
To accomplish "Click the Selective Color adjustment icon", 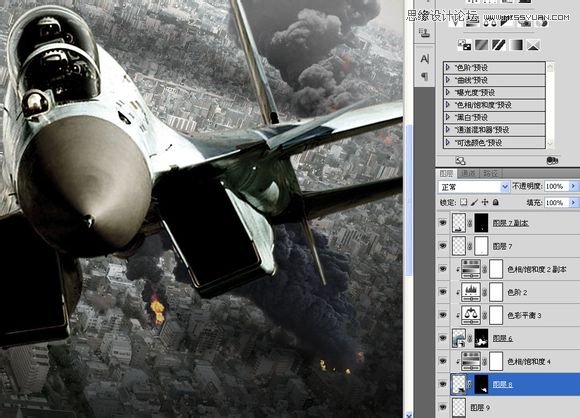I will 533,45.
